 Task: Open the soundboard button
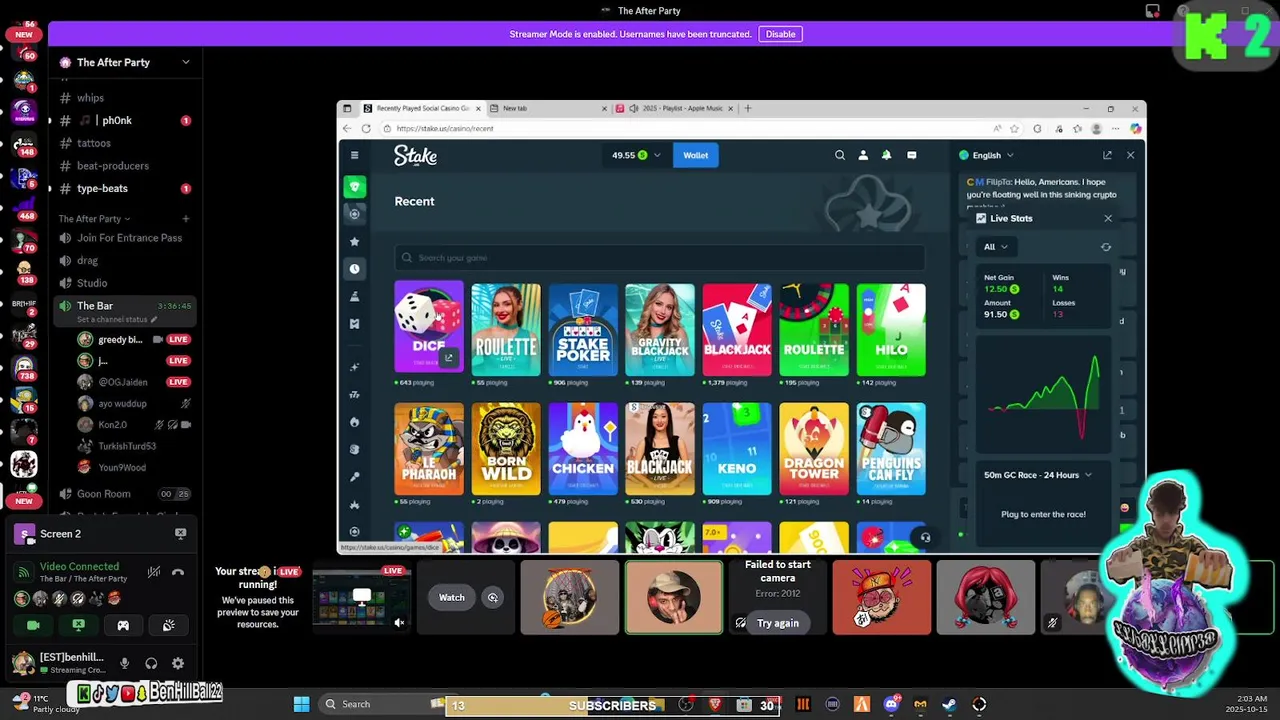(168, 625)
